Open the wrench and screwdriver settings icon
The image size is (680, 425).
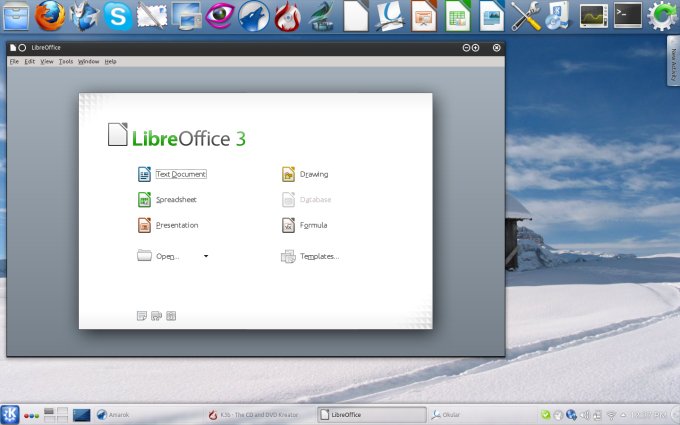point(526,16)
